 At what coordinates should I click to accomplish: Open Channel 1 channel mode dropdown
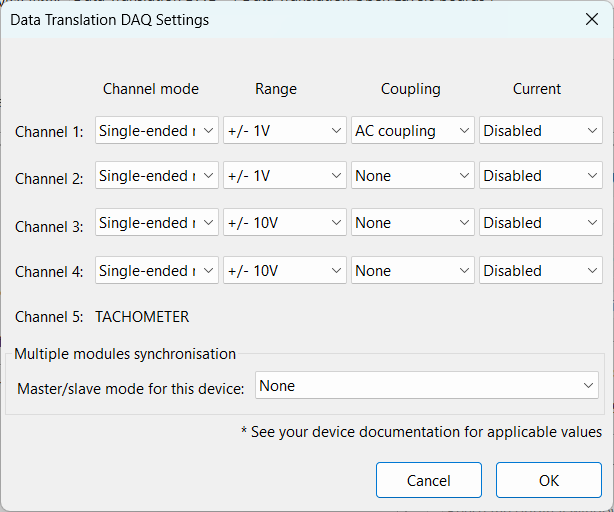[156, 131]
